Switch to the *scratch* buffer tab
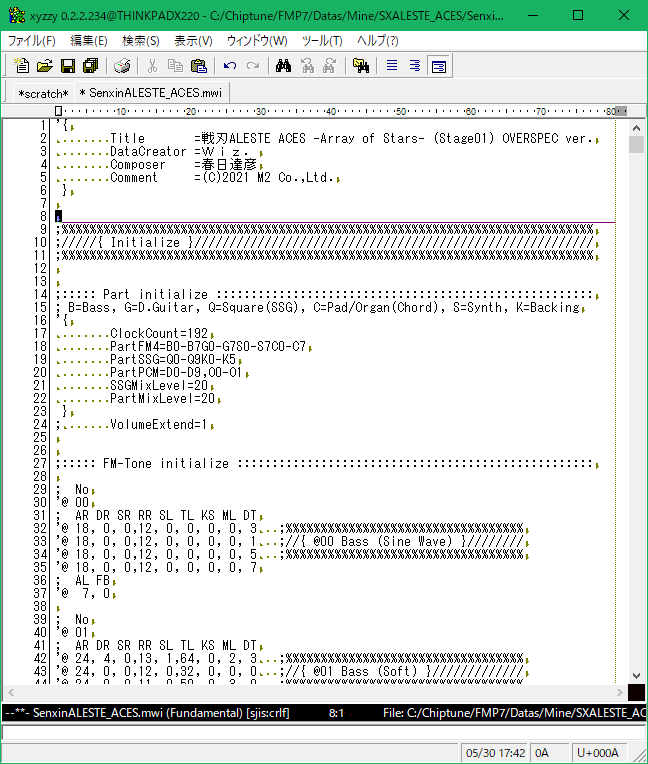Viewport: 648px width, 764px height. click(x=43, y=94)
